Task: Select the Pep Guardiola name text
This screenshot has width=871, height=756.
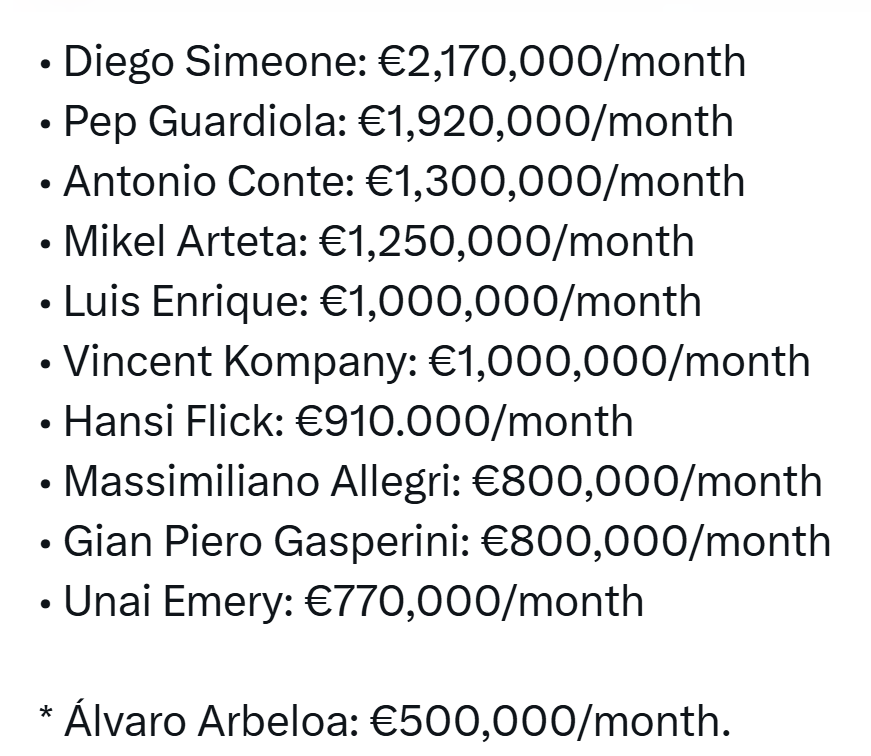Action: pos(205,122)
